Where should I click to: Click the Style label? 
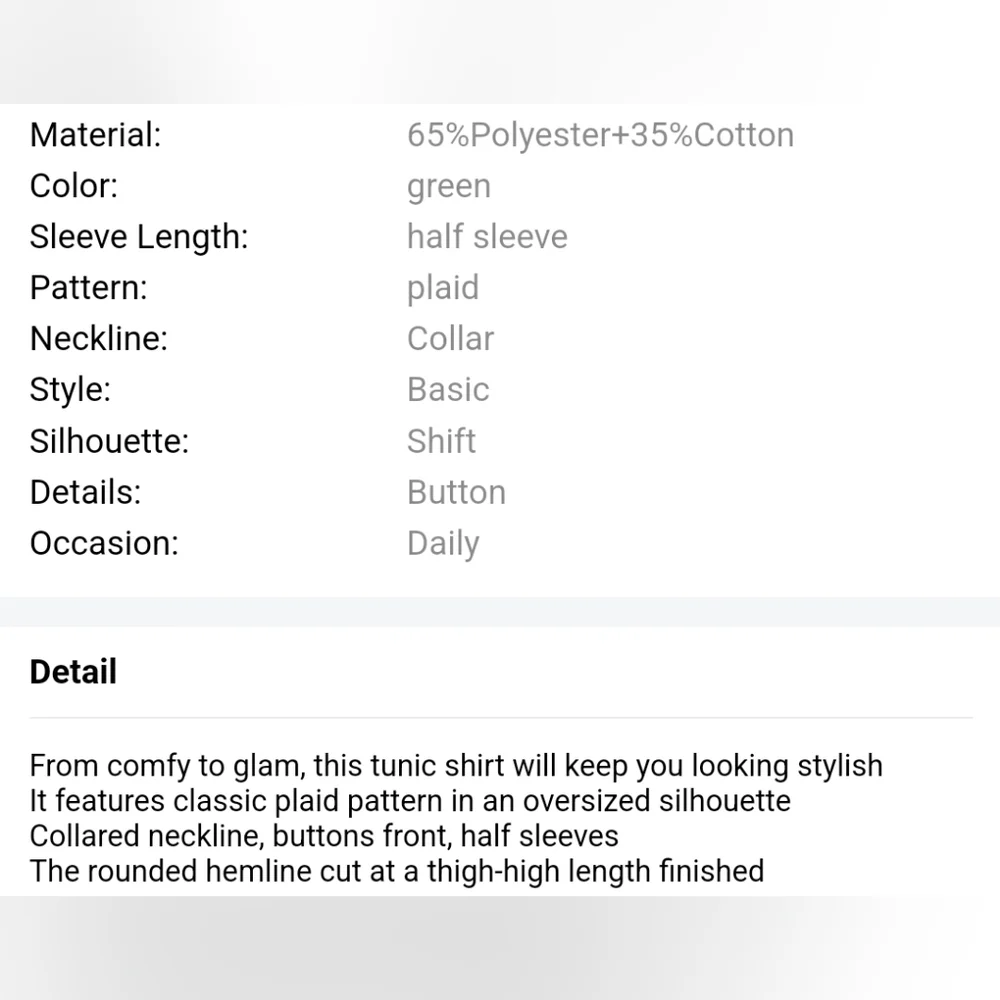point(70,390)
